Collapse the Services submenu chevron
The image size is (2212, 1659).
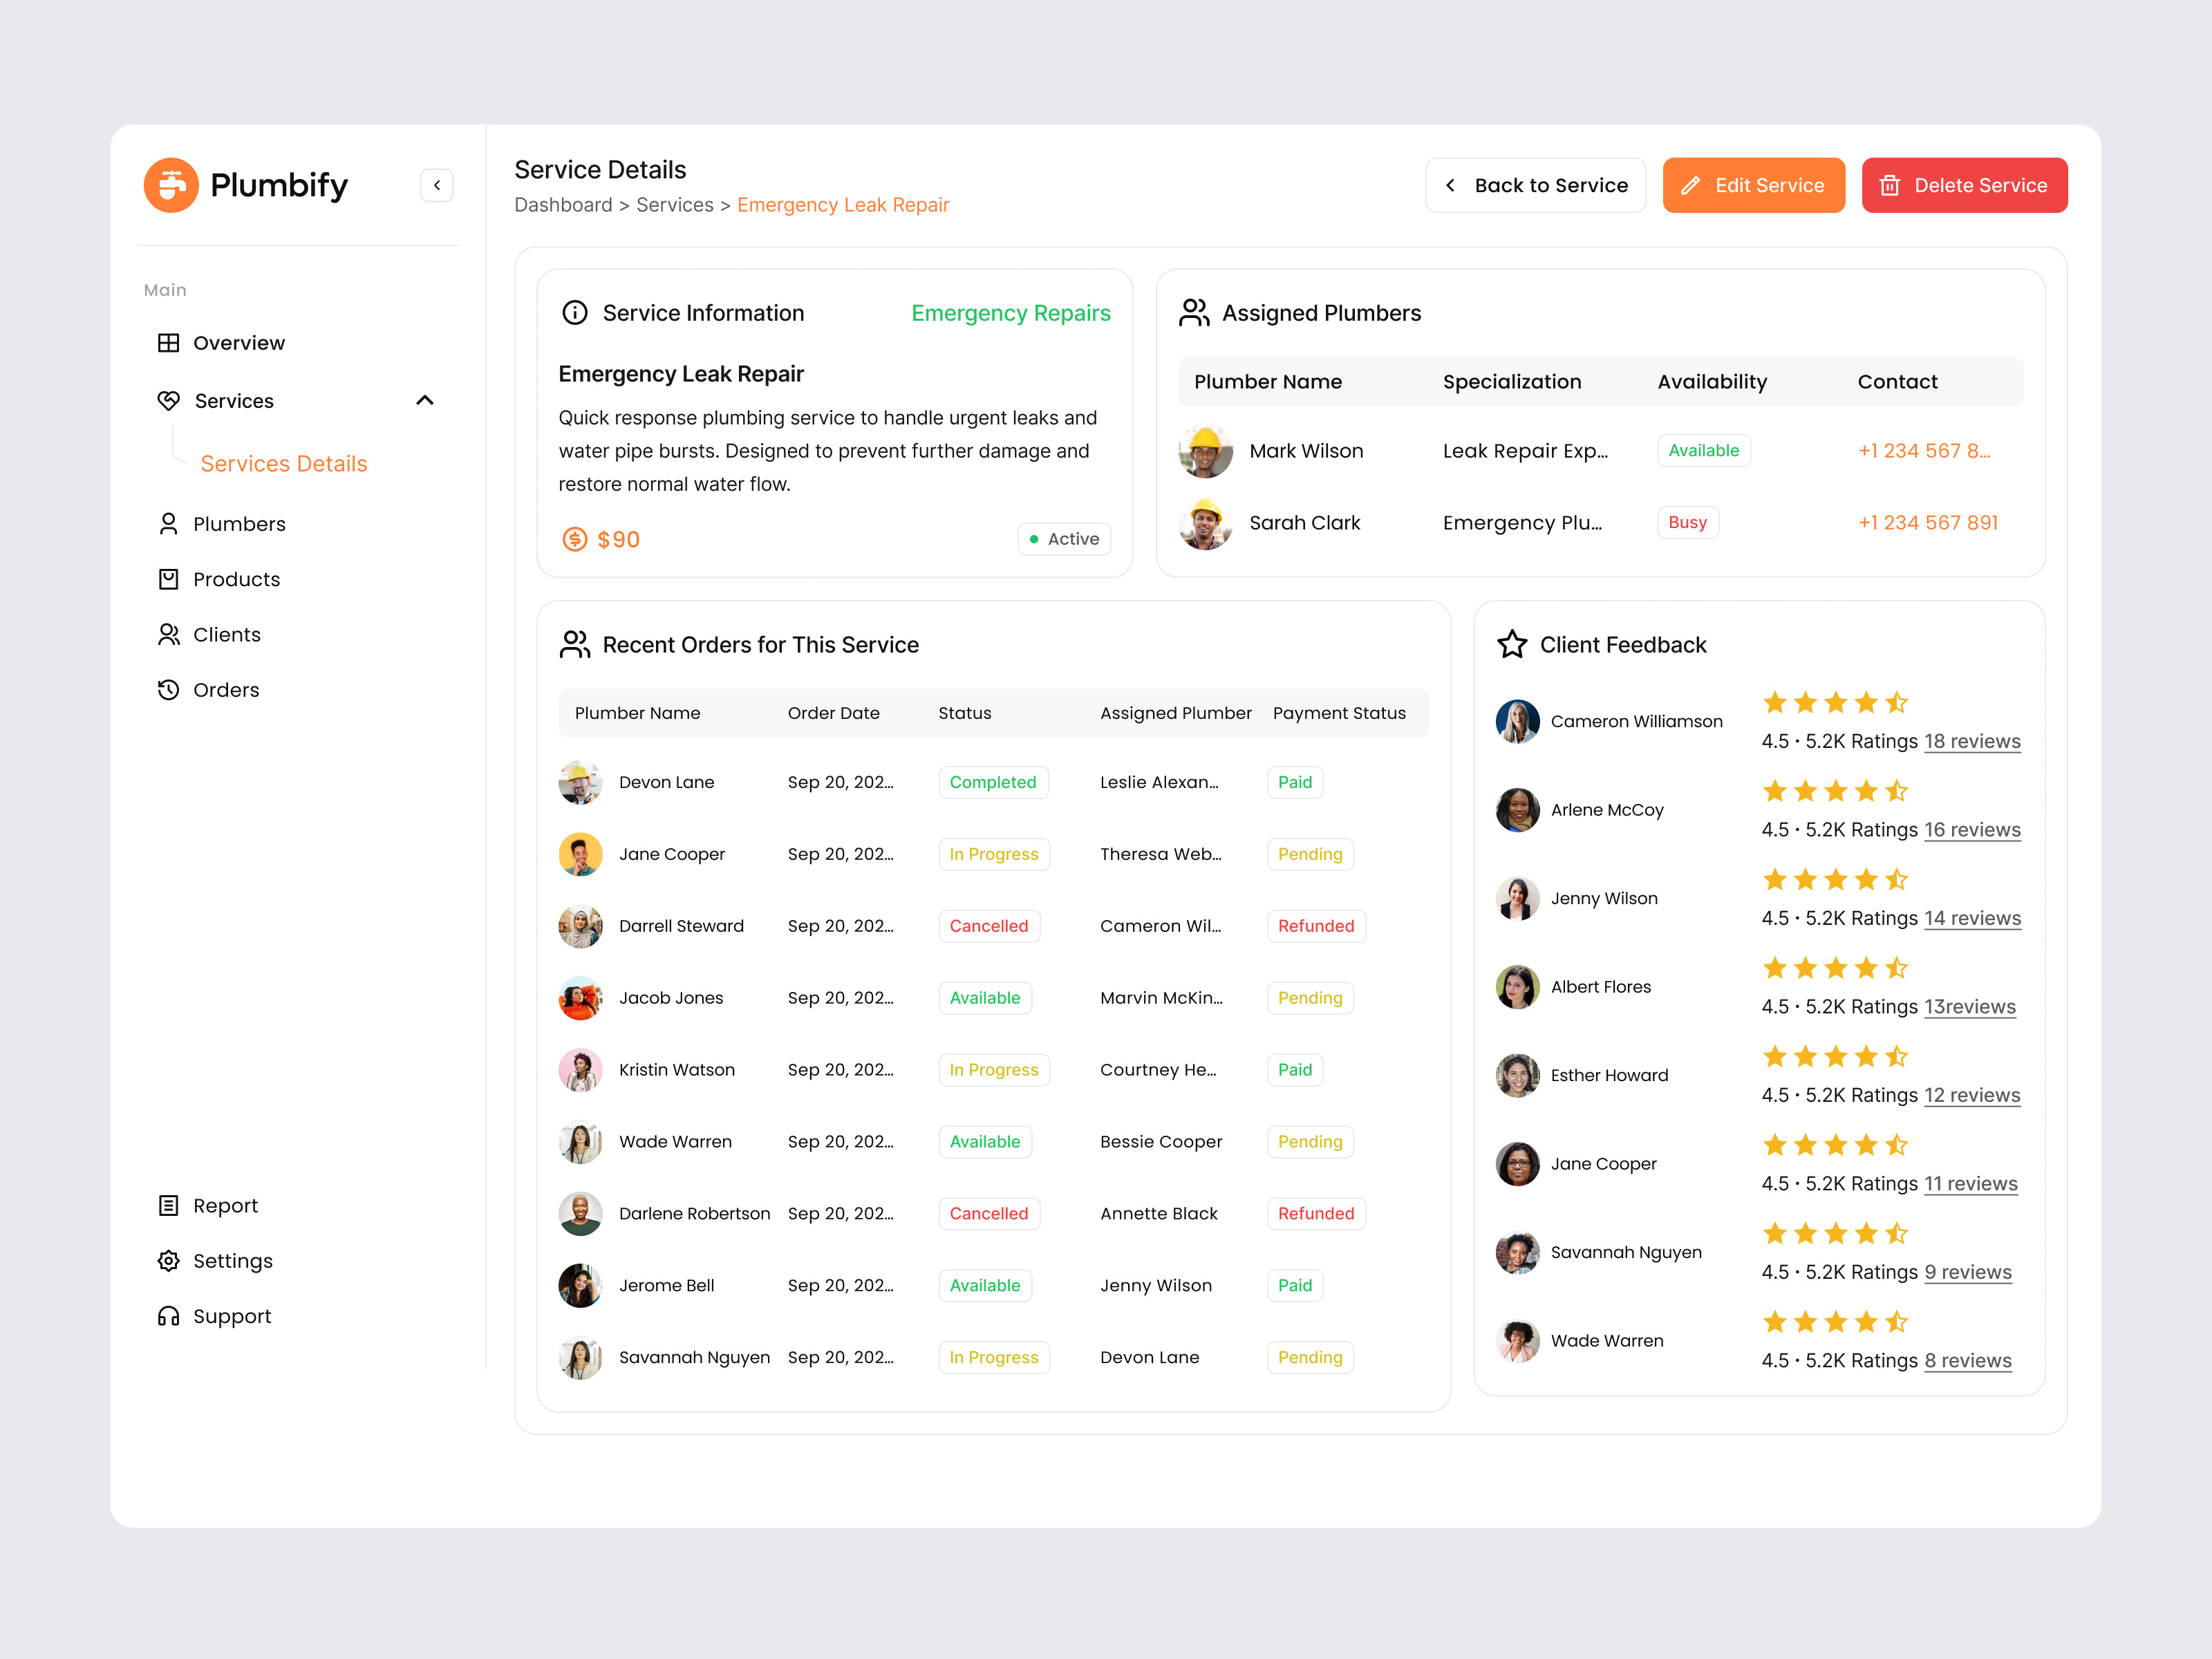coord(425,400)
